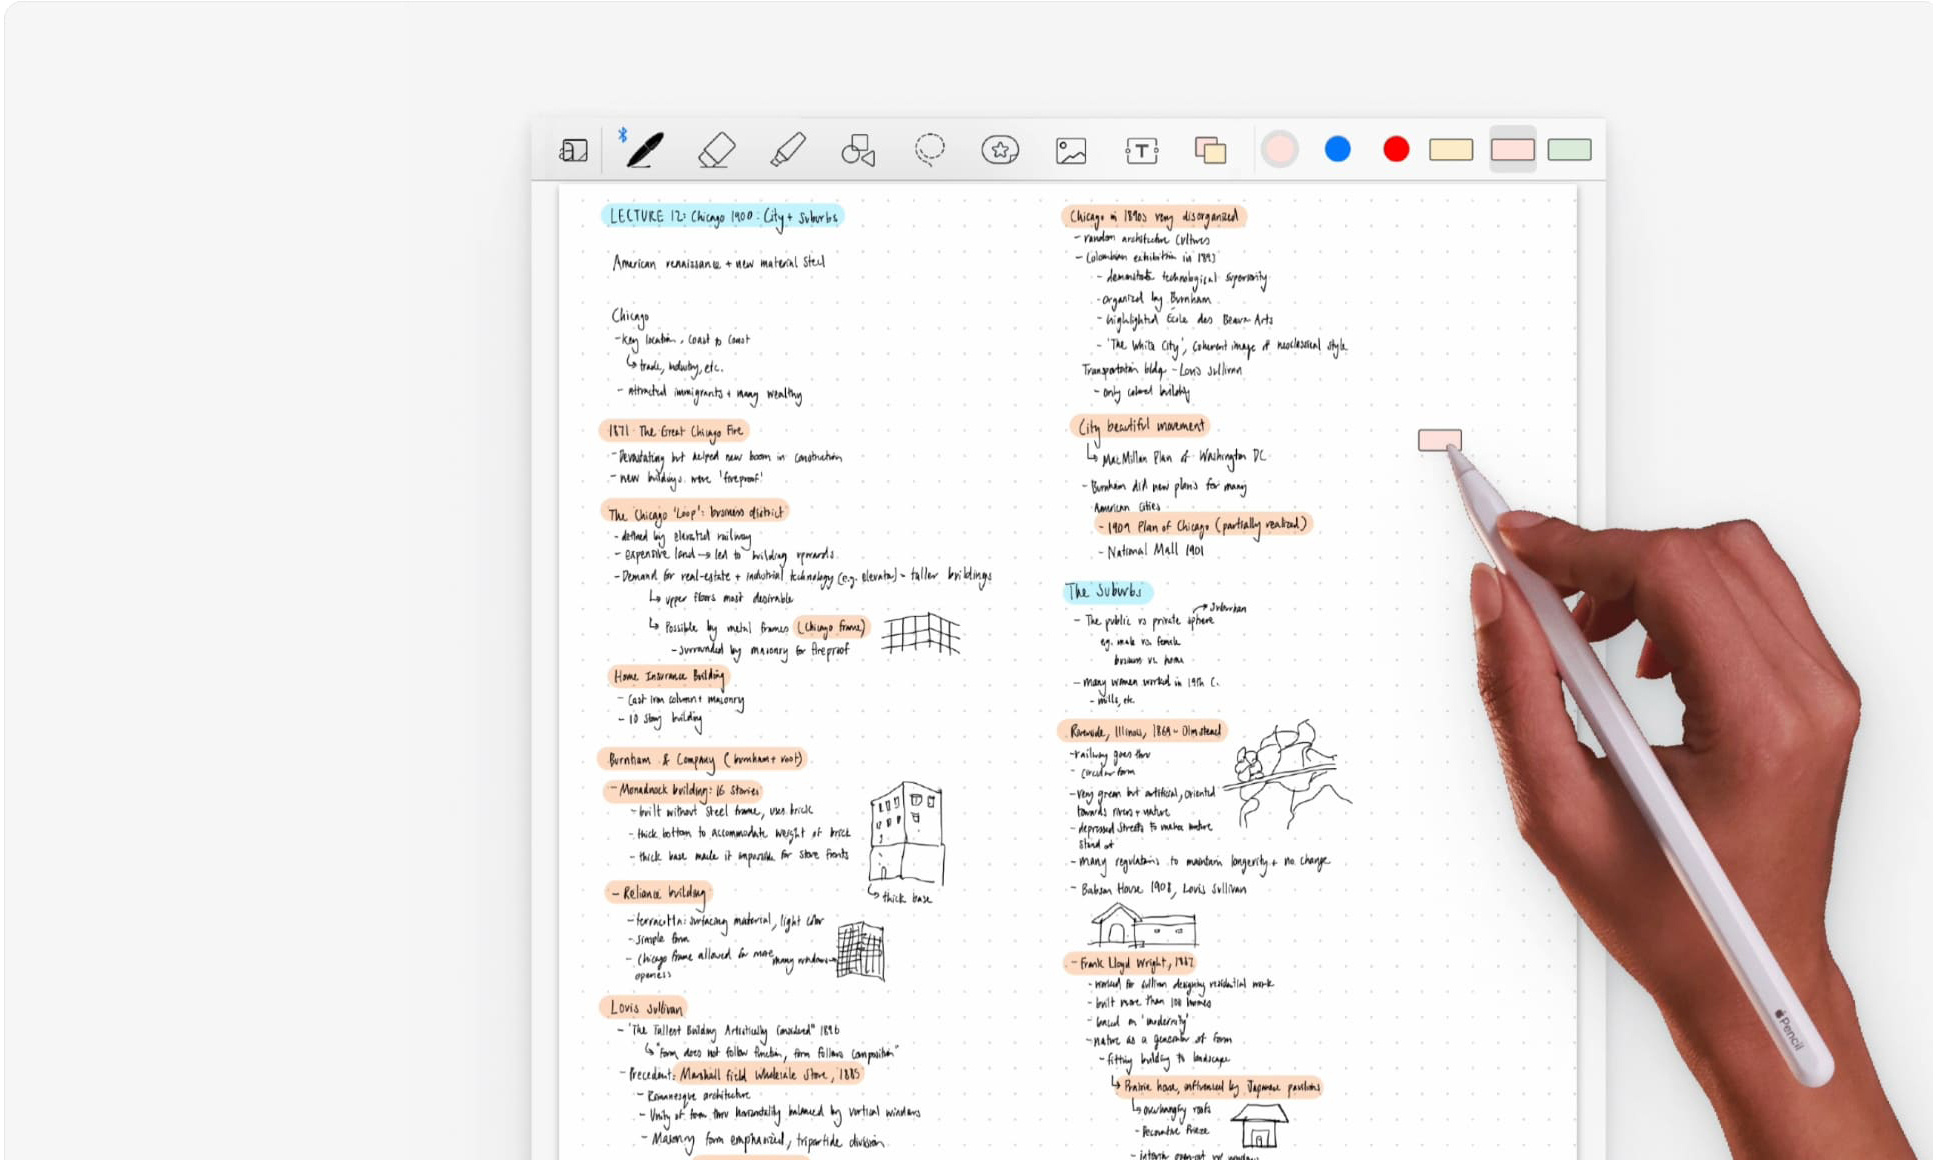
Task: Click the 'Burnham & Company' heading
Action: coord(702,759)
